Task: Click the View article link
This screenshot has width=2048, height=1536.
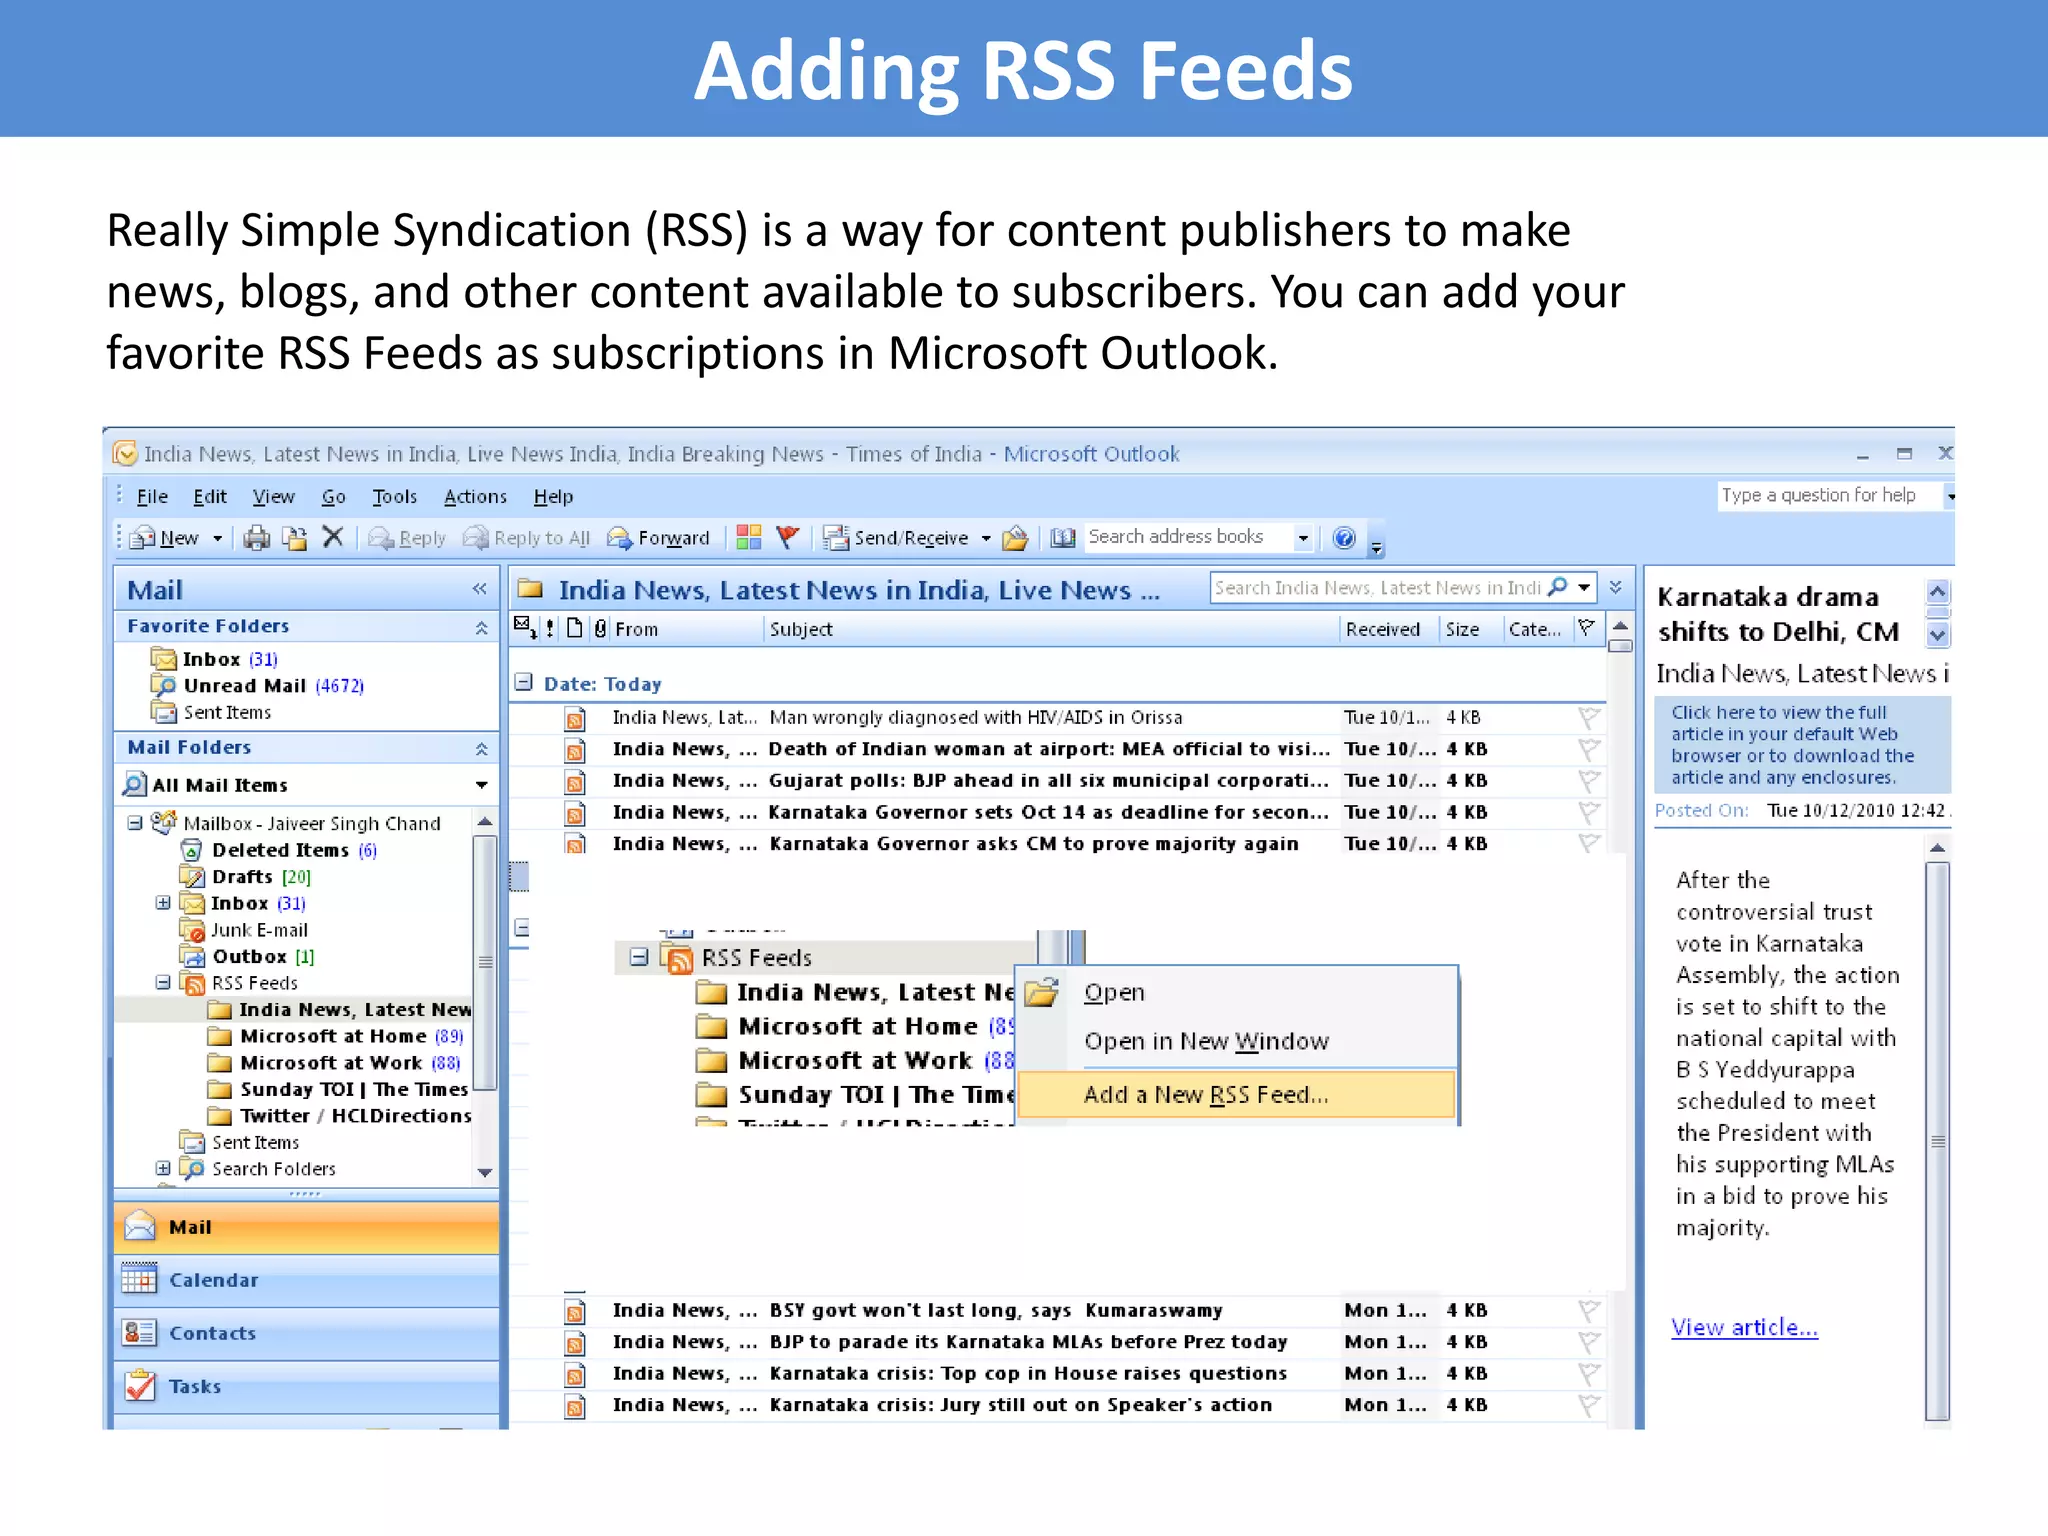Action: (1744, 1327)
